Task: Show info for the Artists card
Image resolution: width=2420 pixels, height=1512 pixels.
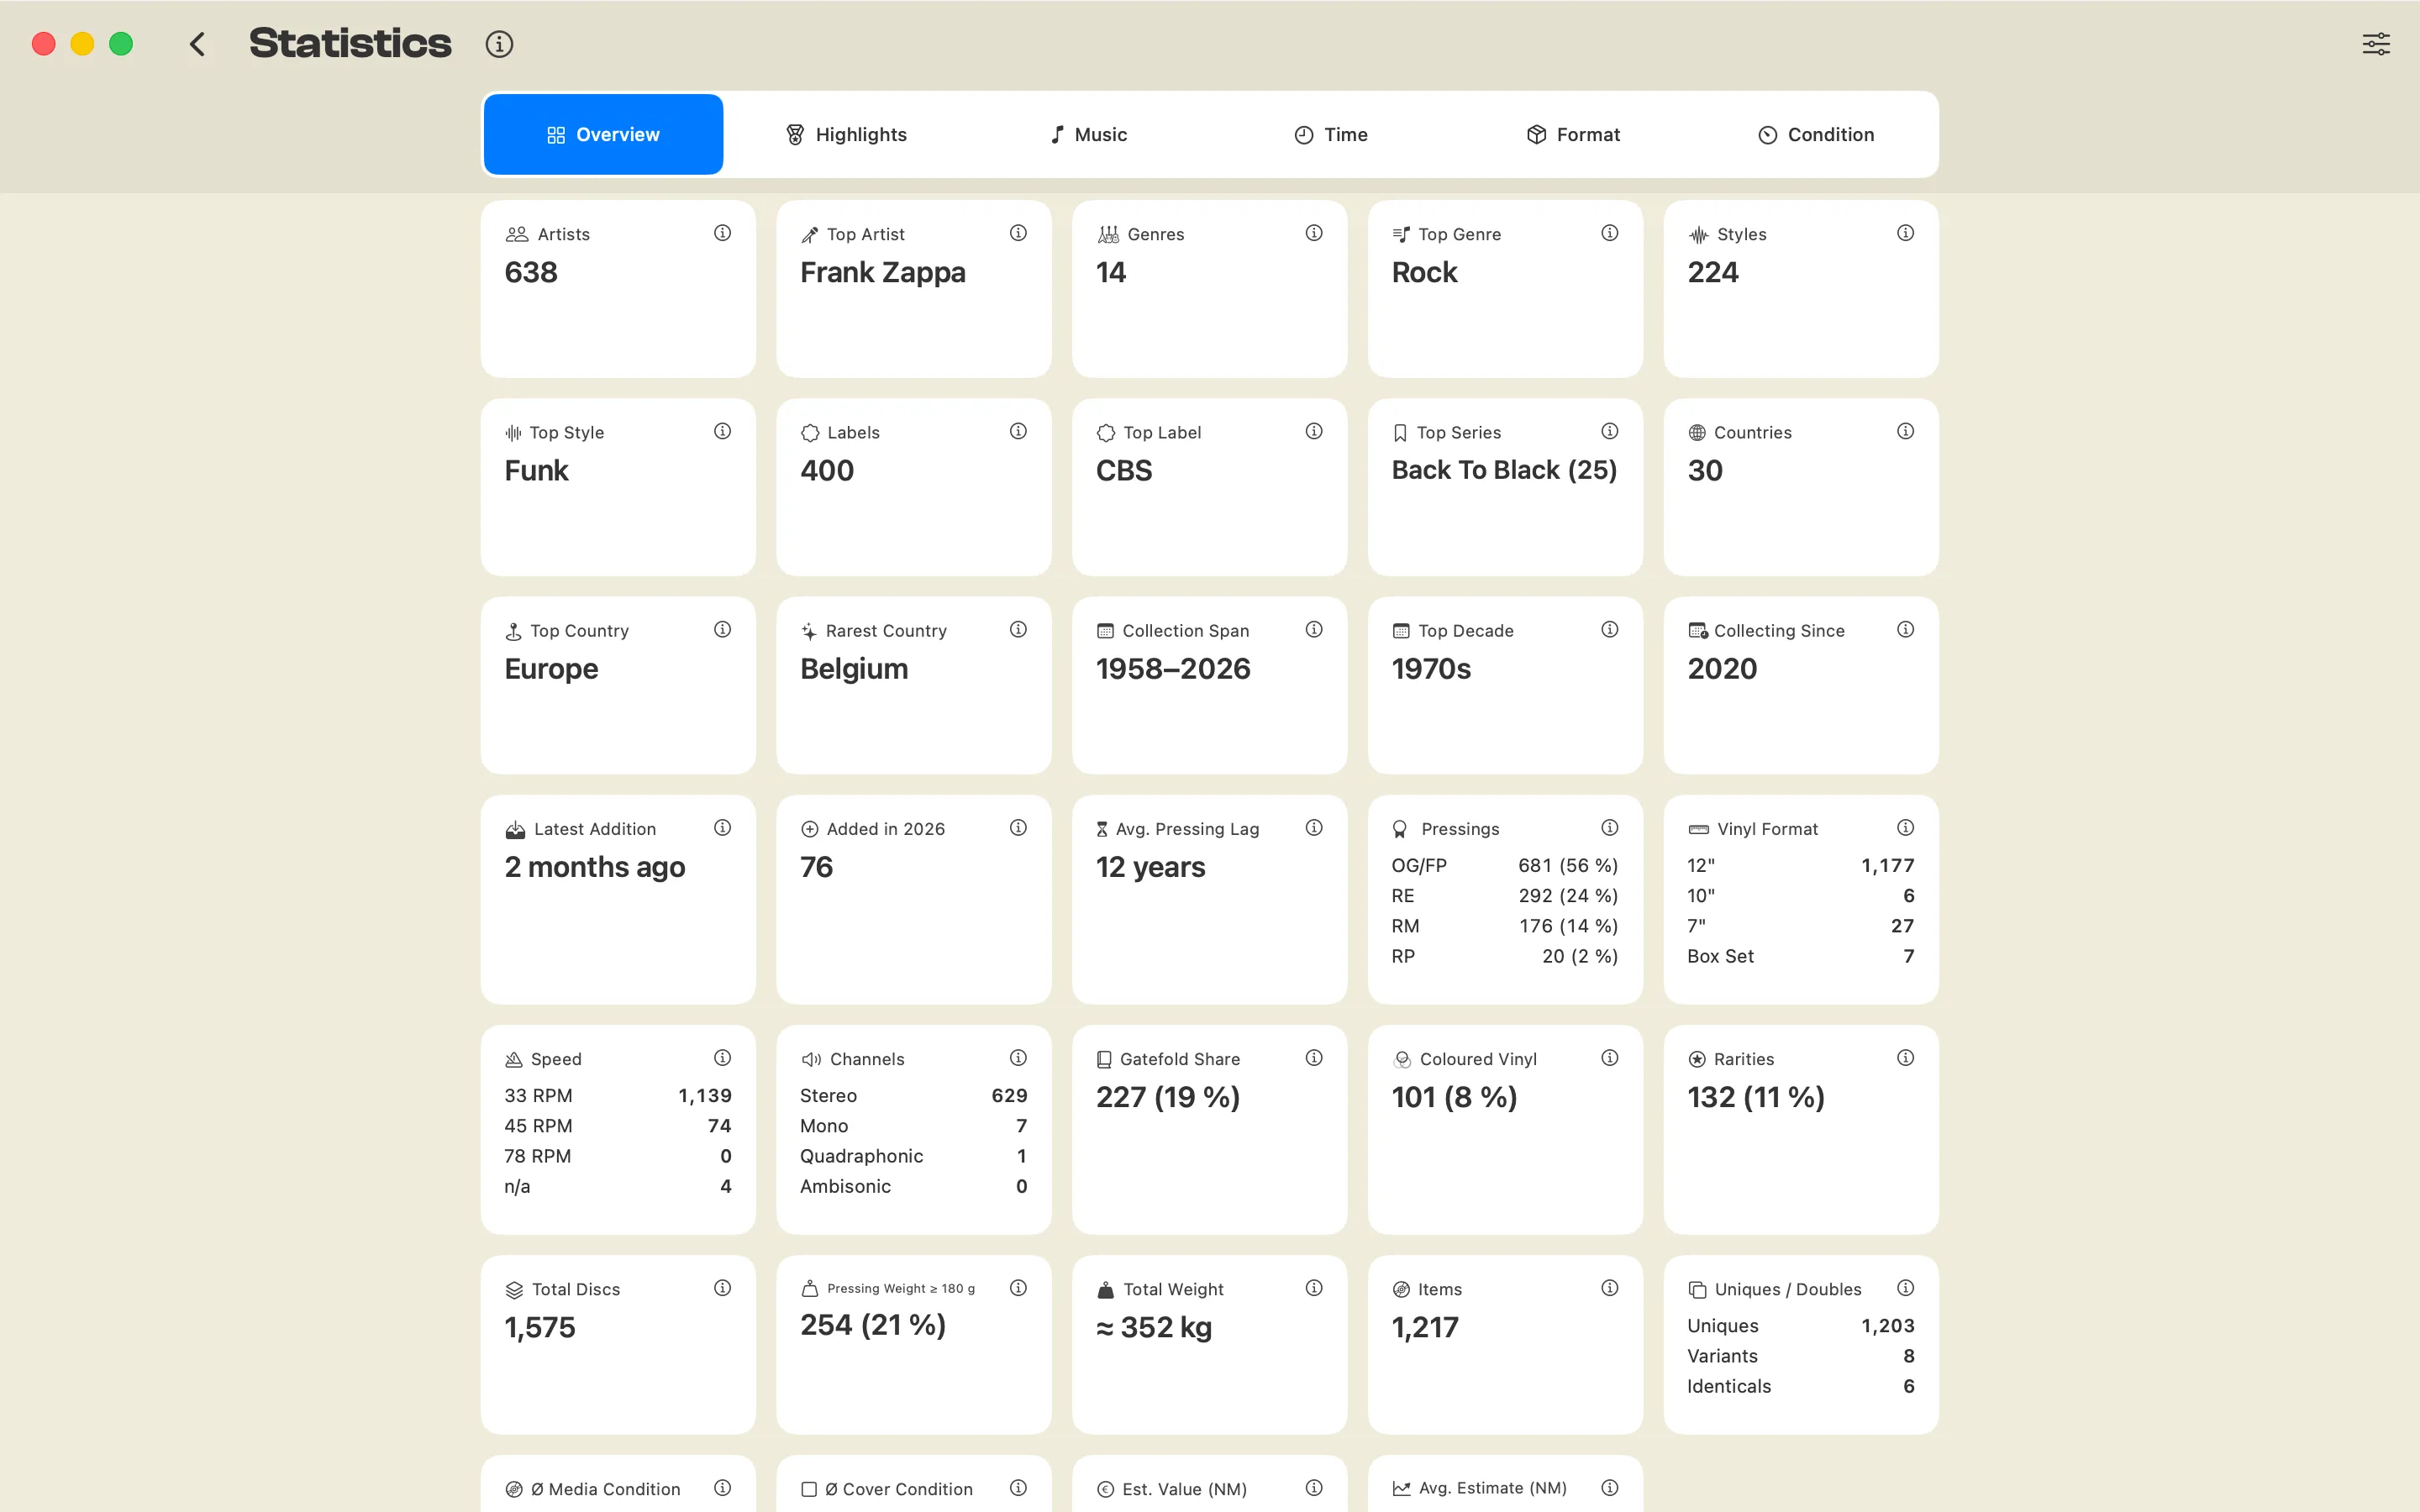Action: [x=722, y=233]
